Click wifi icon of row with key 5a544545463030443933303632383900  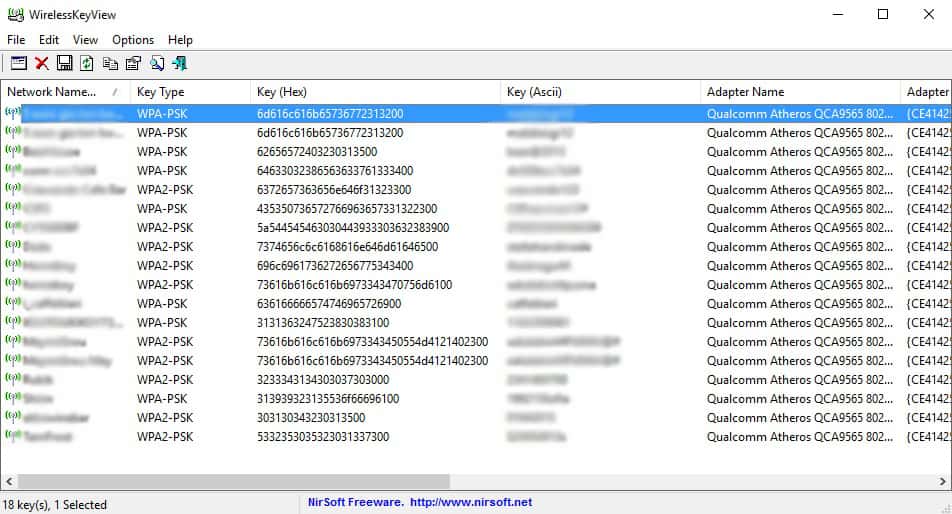click(13, 226)
